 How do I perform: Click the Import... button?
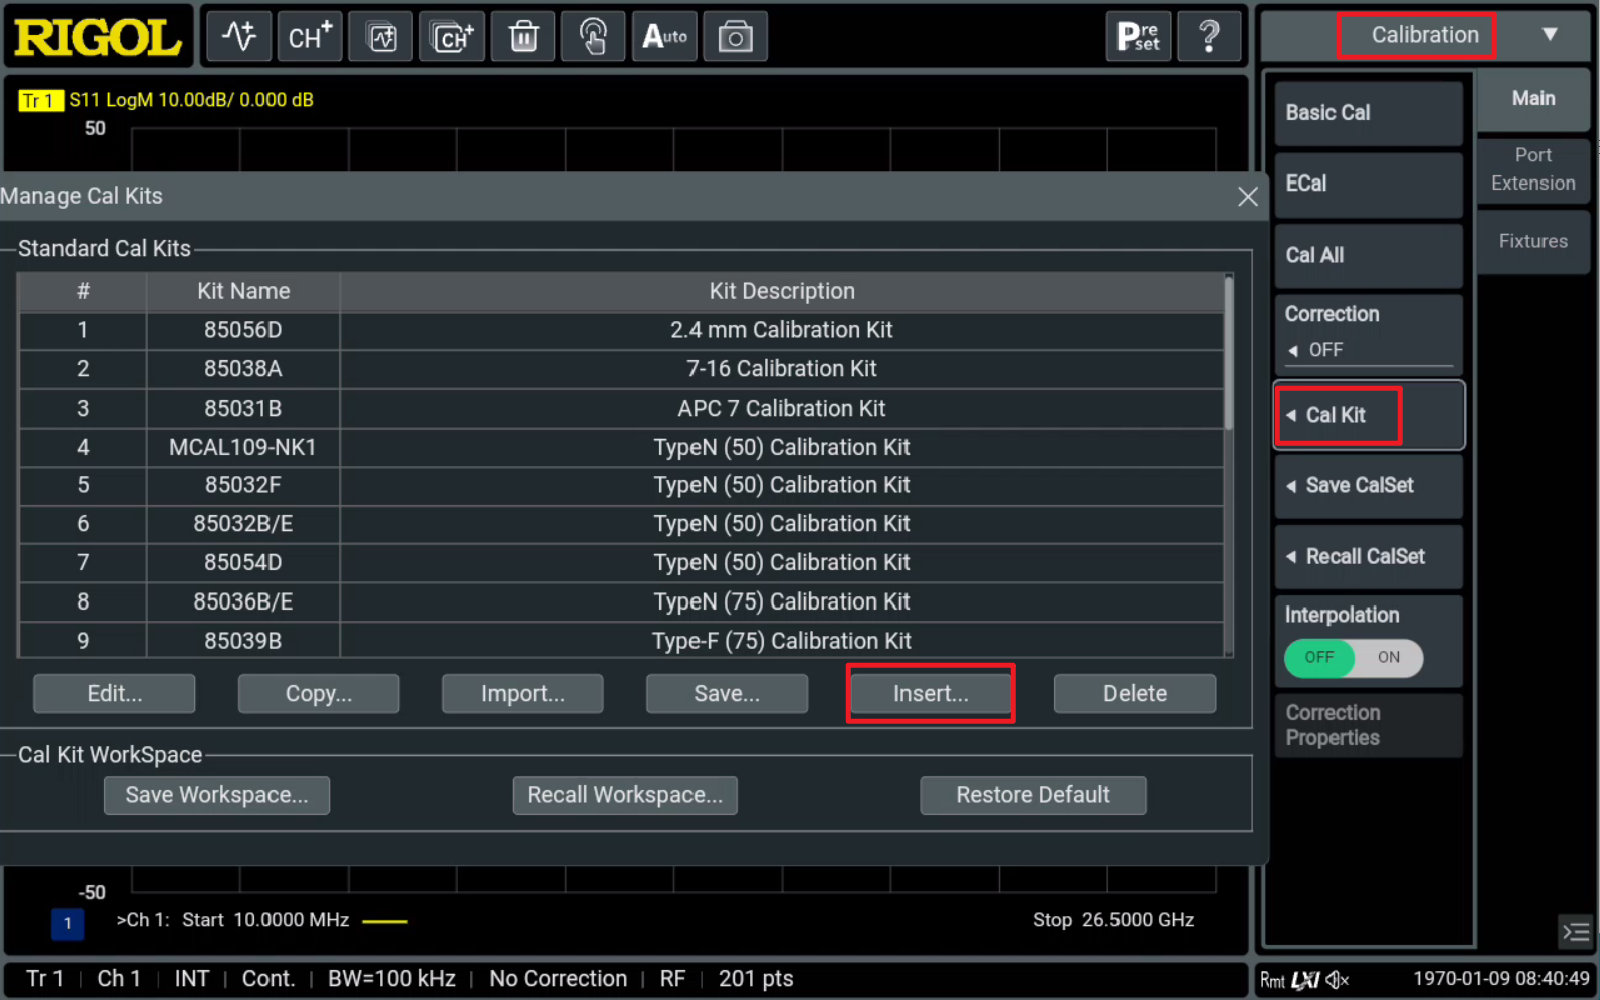[x=522, y=694]
